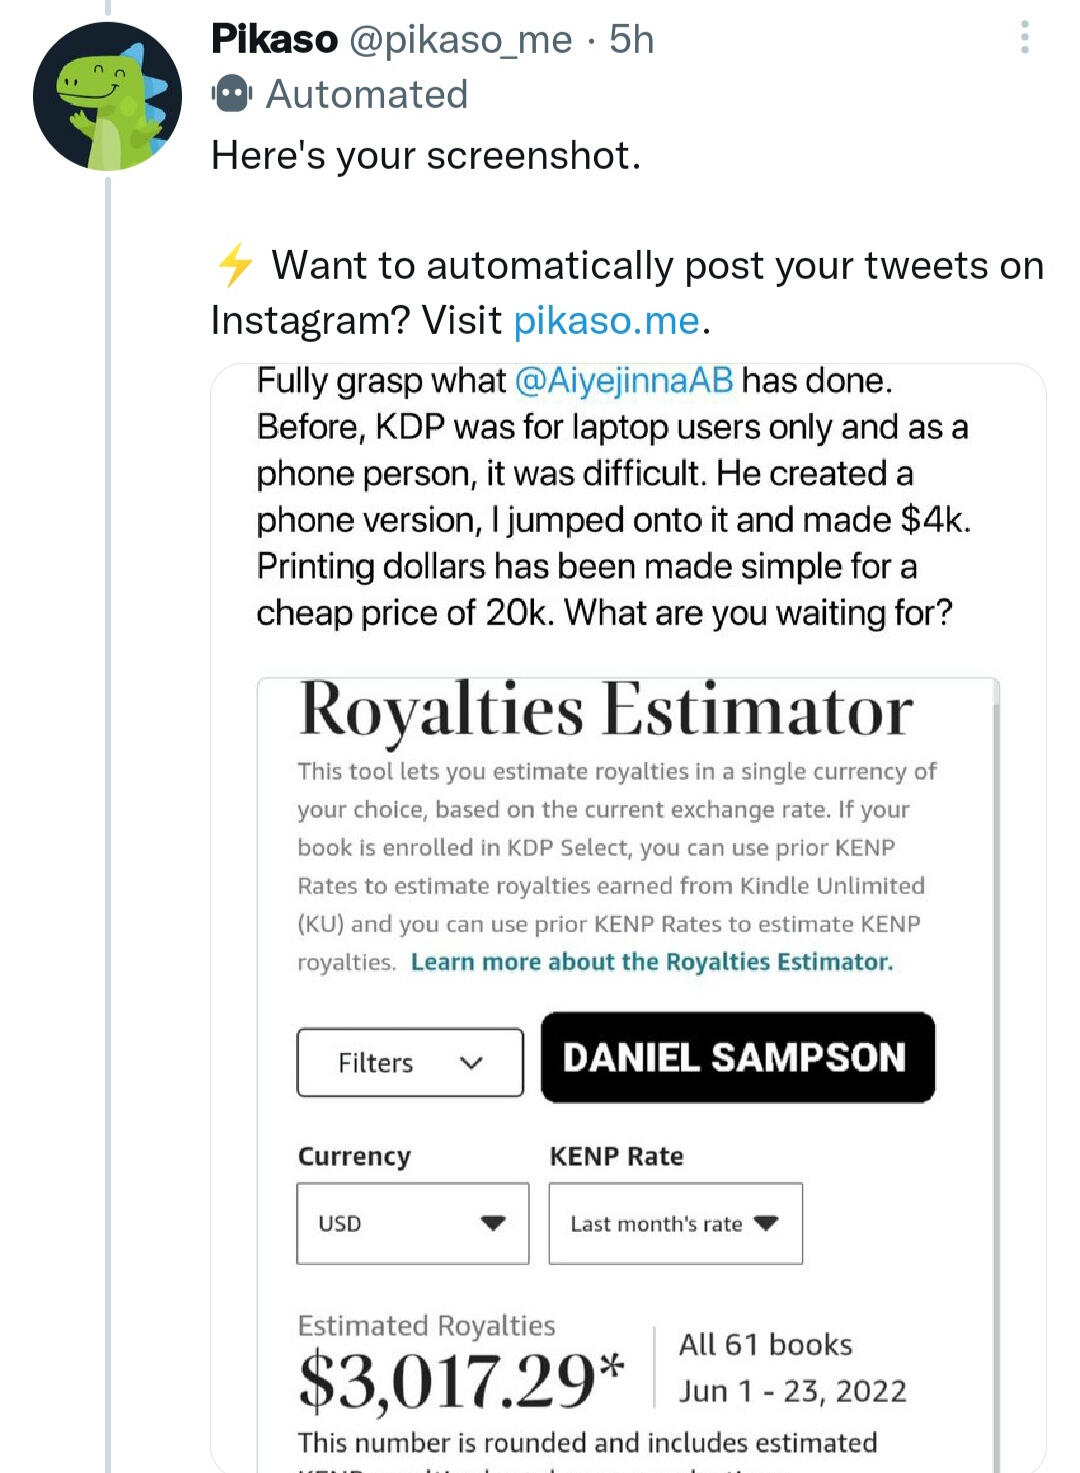
Task: Open Last month's rate KENP dropdown
Action: pos(676,1223)
